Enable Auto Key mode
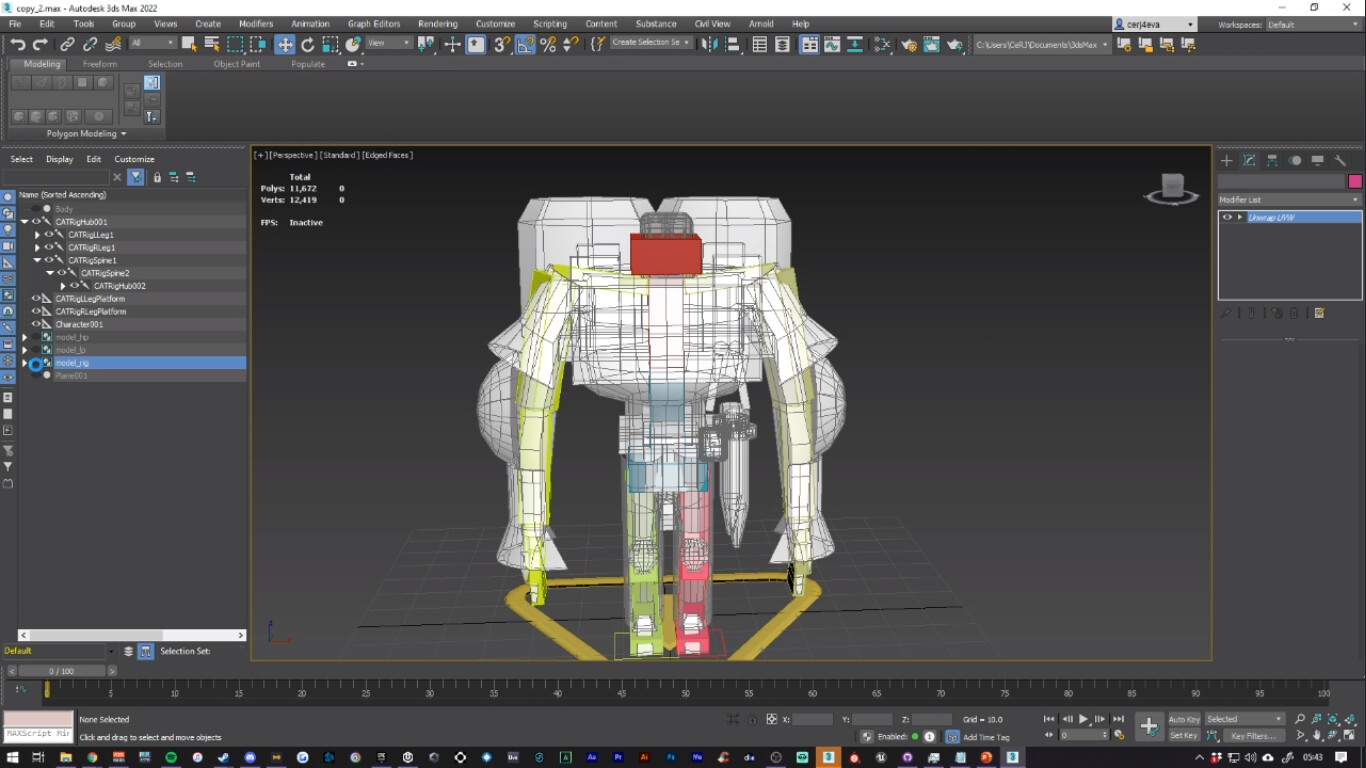1366x768 pixels. click(1184, 719)
